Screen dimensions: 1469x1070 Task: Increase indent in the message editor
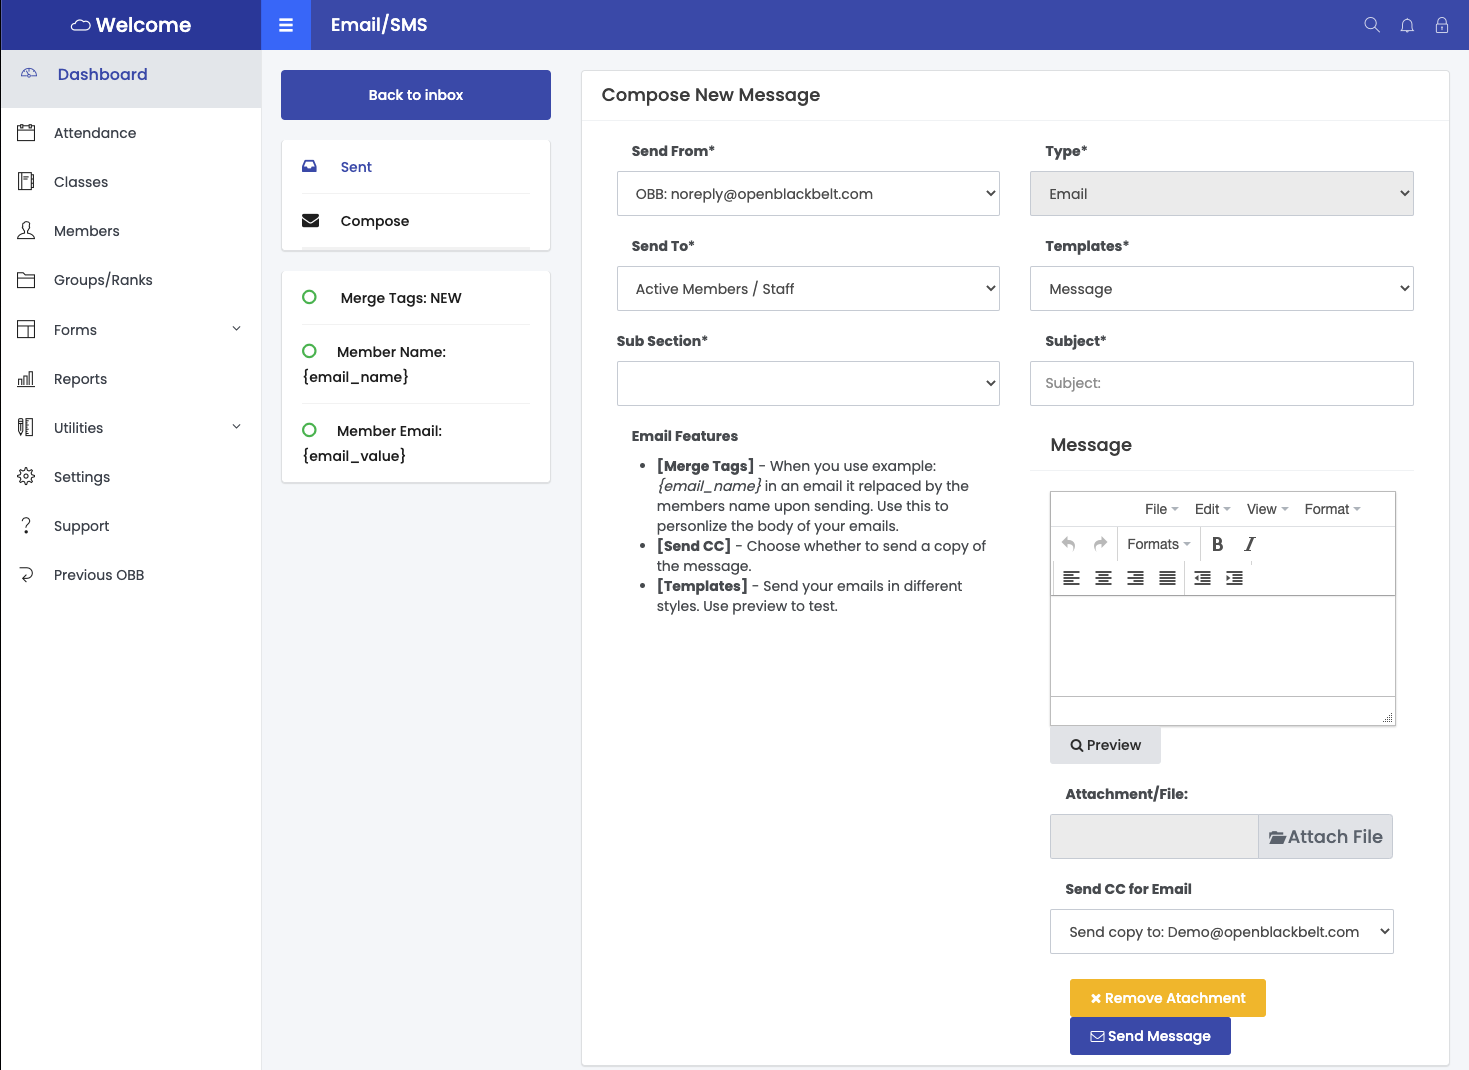[x=1234, y=578]
